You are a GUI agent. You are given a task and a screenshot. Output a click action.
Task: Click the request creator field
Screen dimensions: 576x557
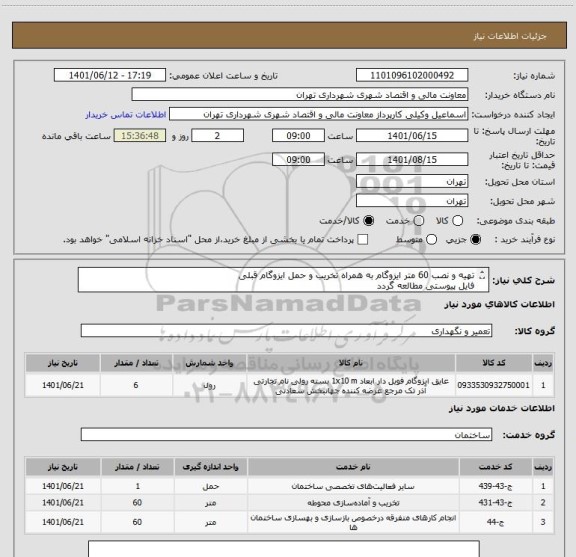pos(318,114)
